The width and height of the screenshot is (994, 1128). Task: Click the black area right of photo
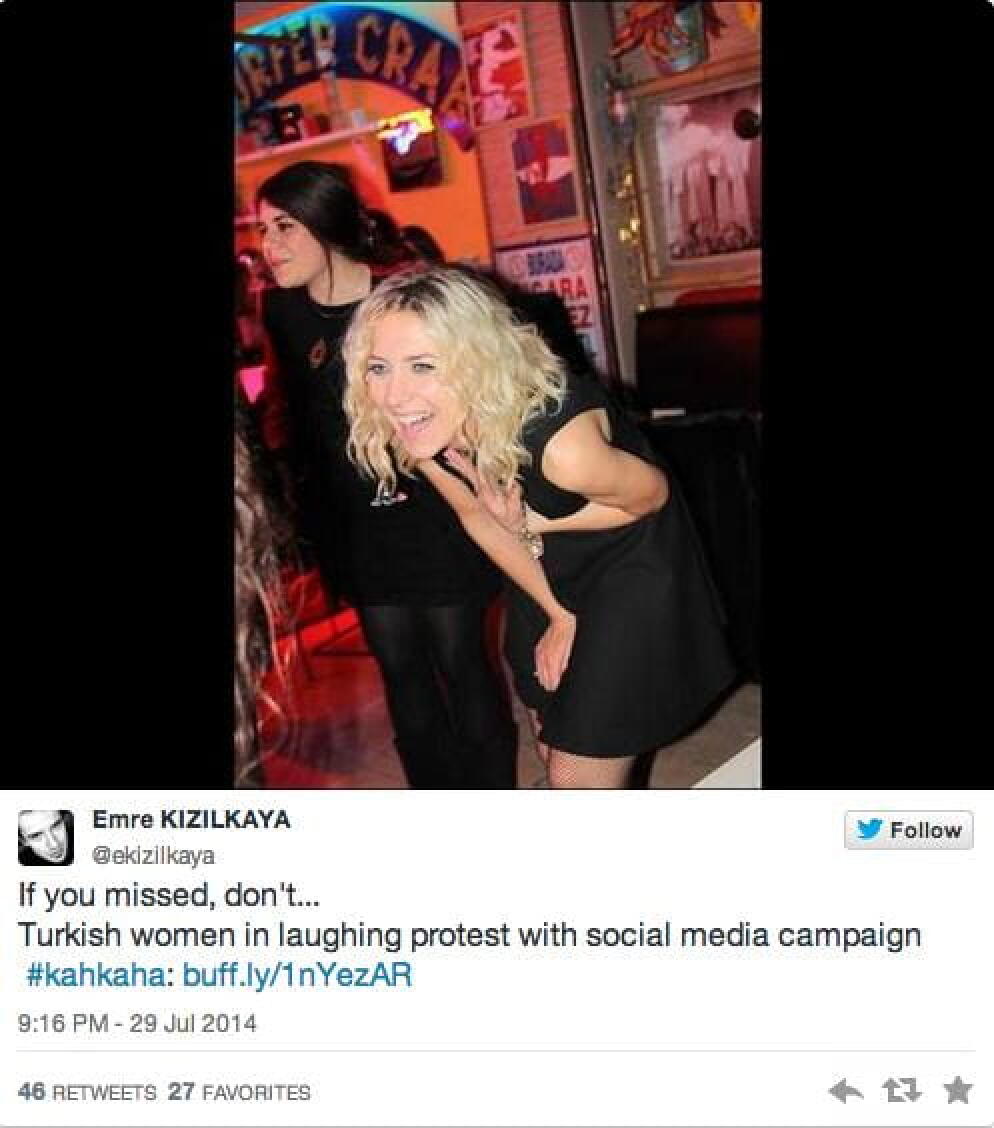[x=877, y=394]
